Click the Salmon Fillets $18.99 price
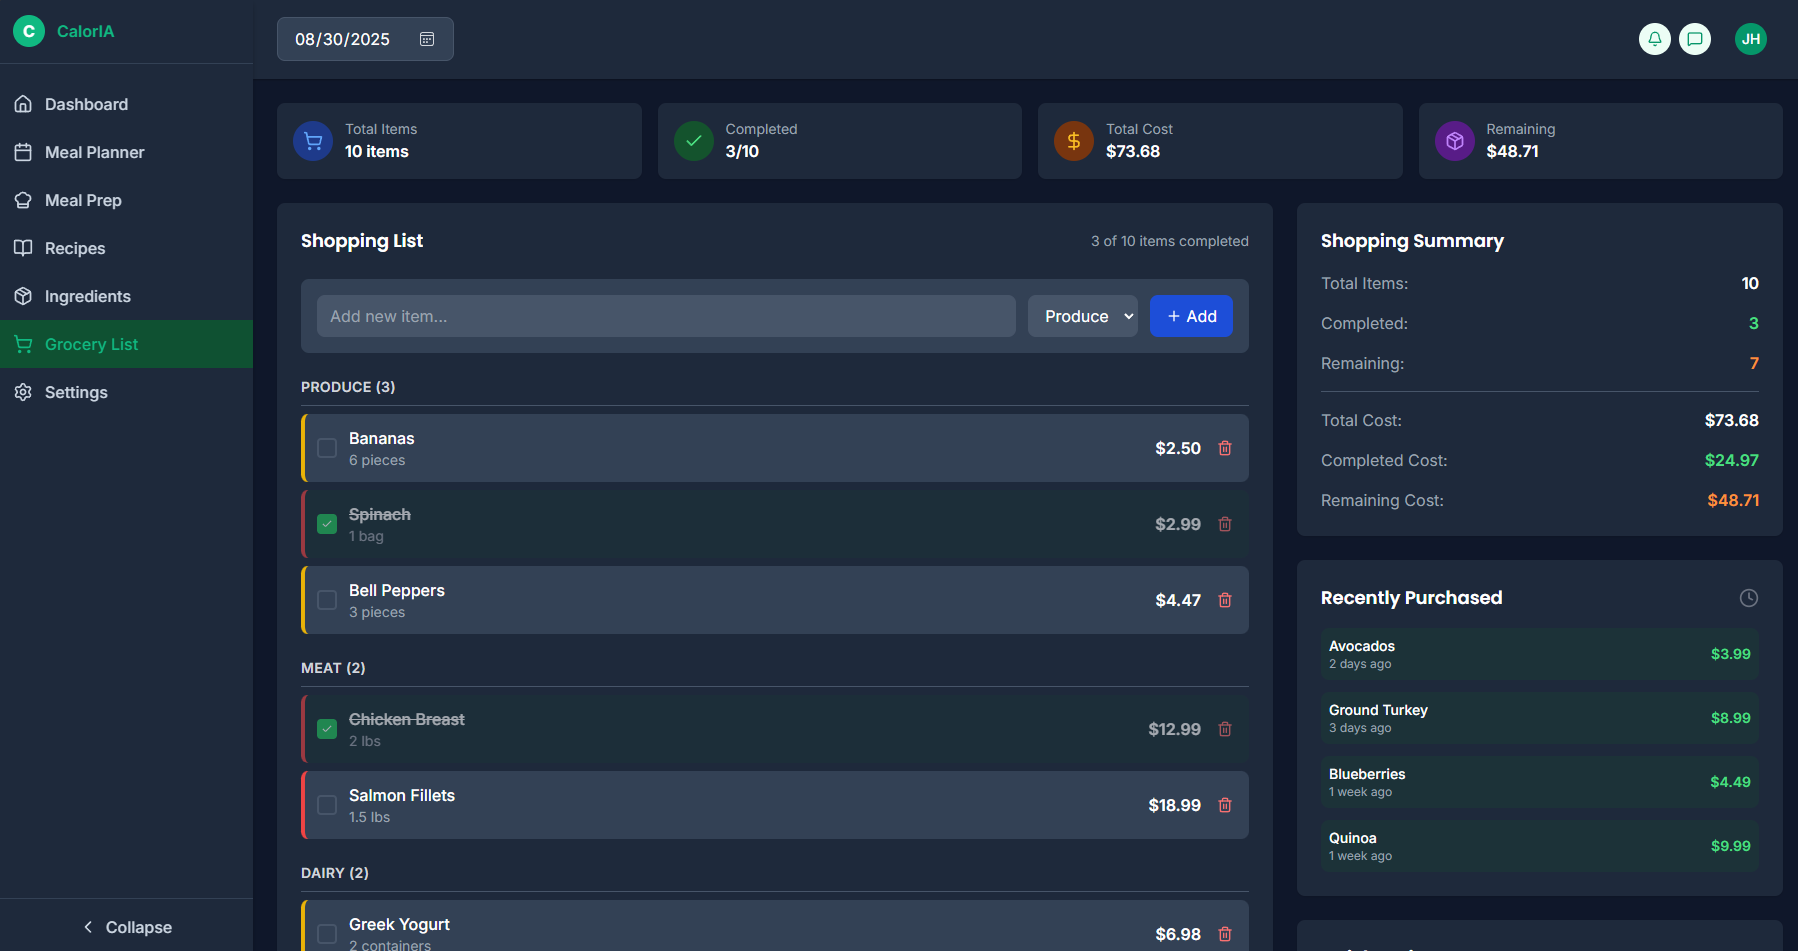Viewport: 1798px width, 951px height. [1174, 805]
